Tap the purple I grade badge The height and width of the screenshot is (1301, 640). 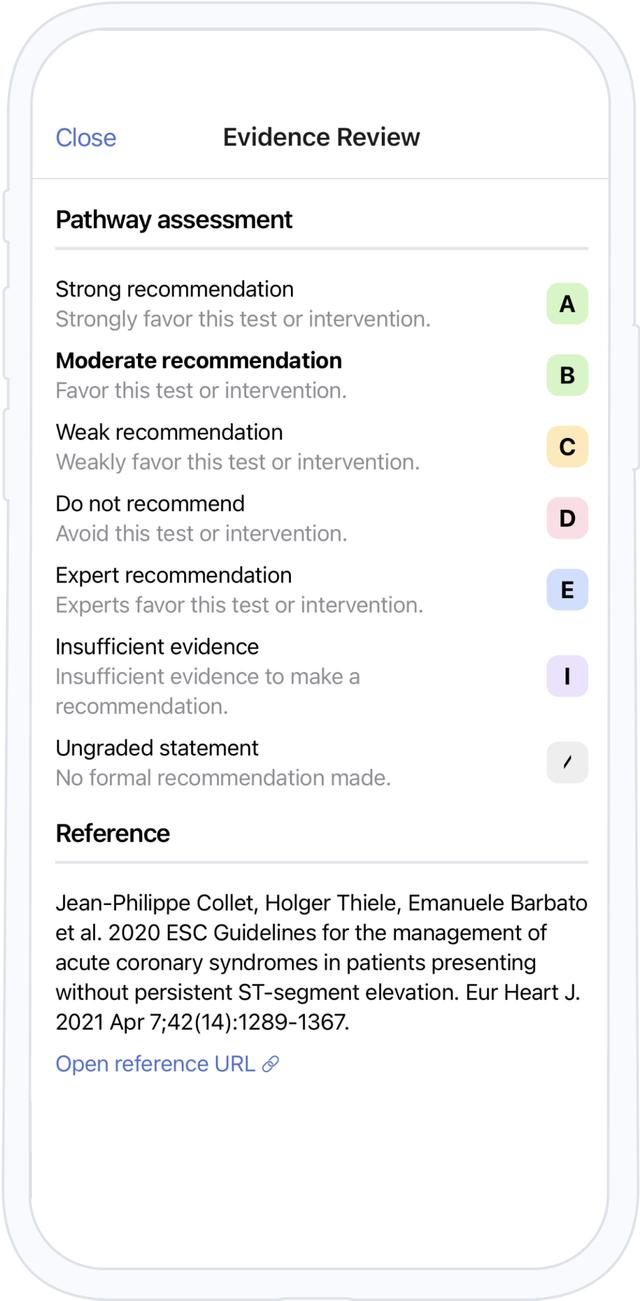click(x=567, y=676)
